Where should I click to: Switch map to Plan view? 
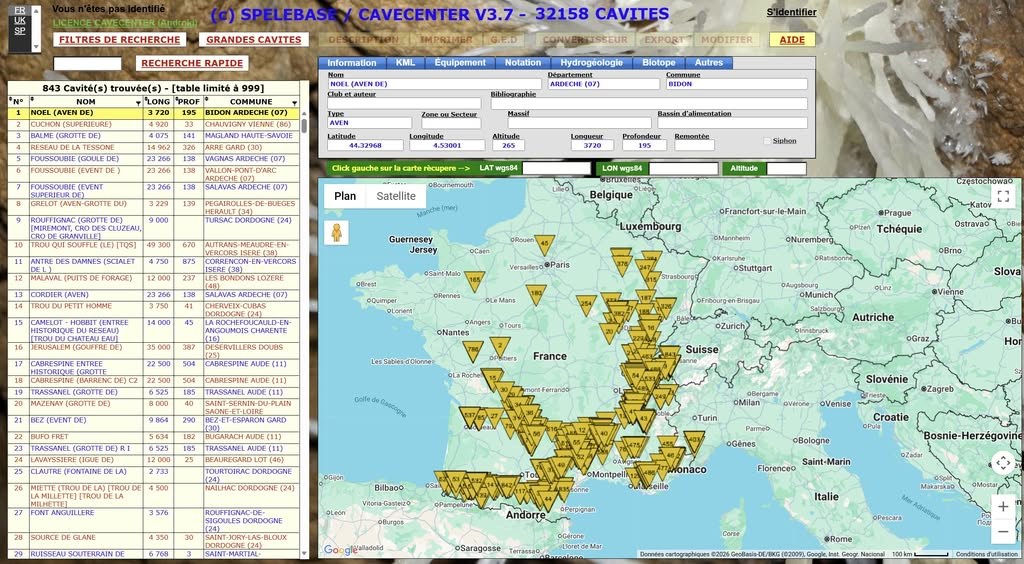tap(344, 196)
